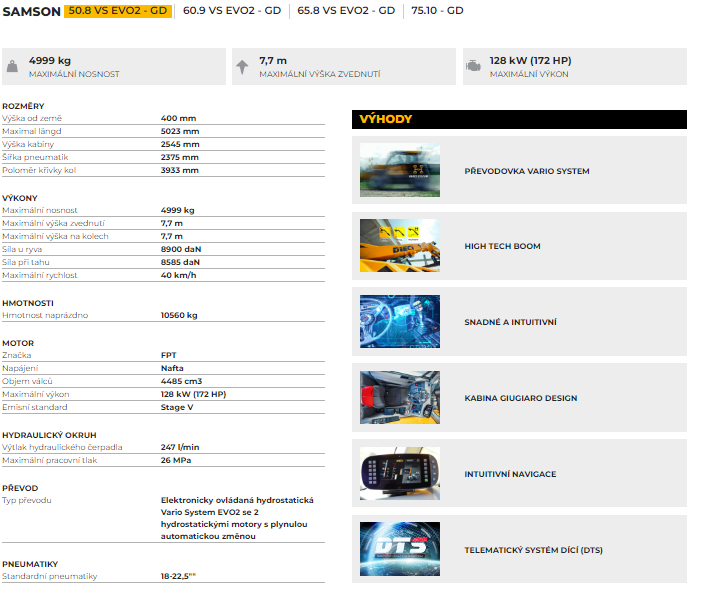
Task: Click the MAXIMÁLNÍ VÝKON label
Action: click(x=529, y=74)
